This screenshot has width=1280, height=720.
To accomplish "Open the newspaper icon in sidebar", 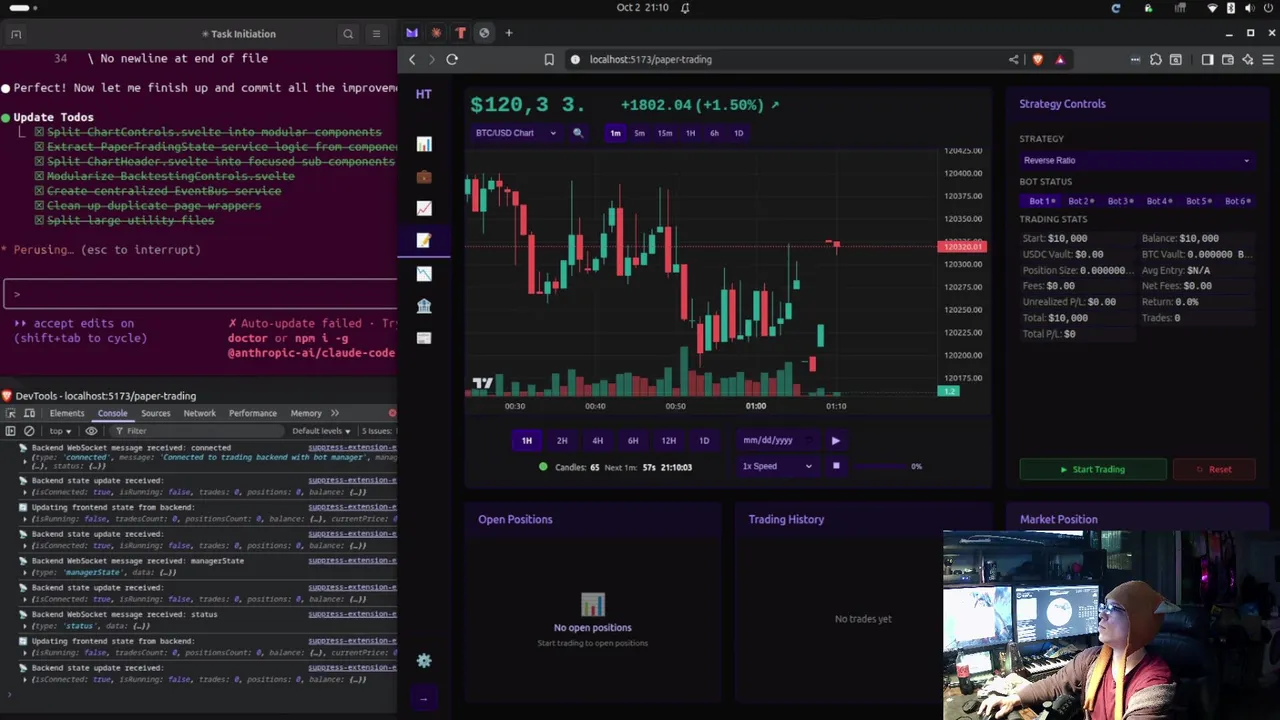I will (x=424, y=338).
